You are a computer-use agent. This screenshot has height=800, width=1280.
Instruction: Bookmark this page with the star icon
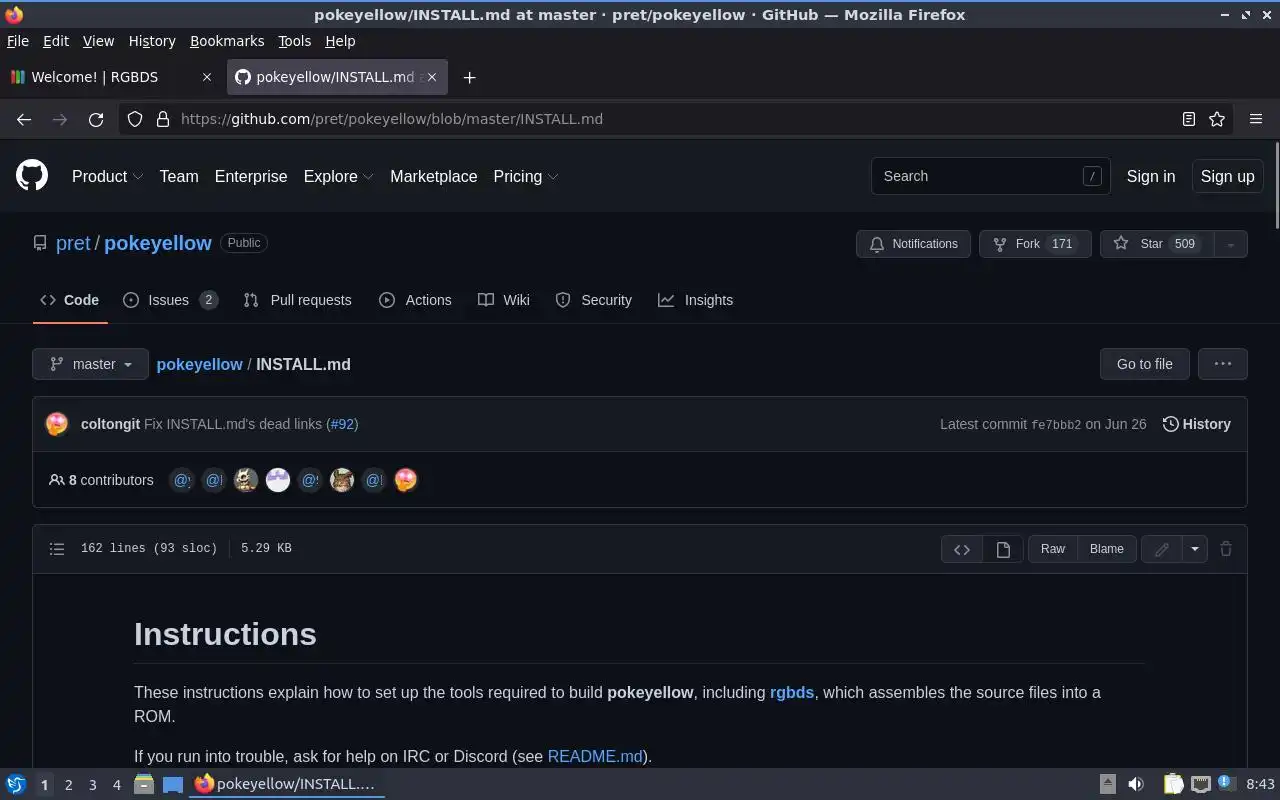click(x=1217, y=119)
